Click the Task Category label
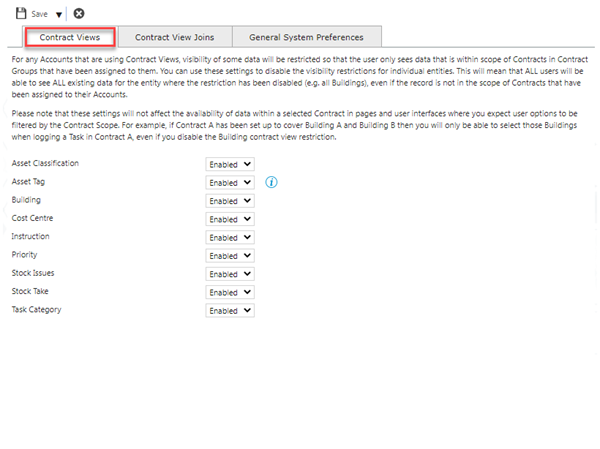 pos(36,310)
